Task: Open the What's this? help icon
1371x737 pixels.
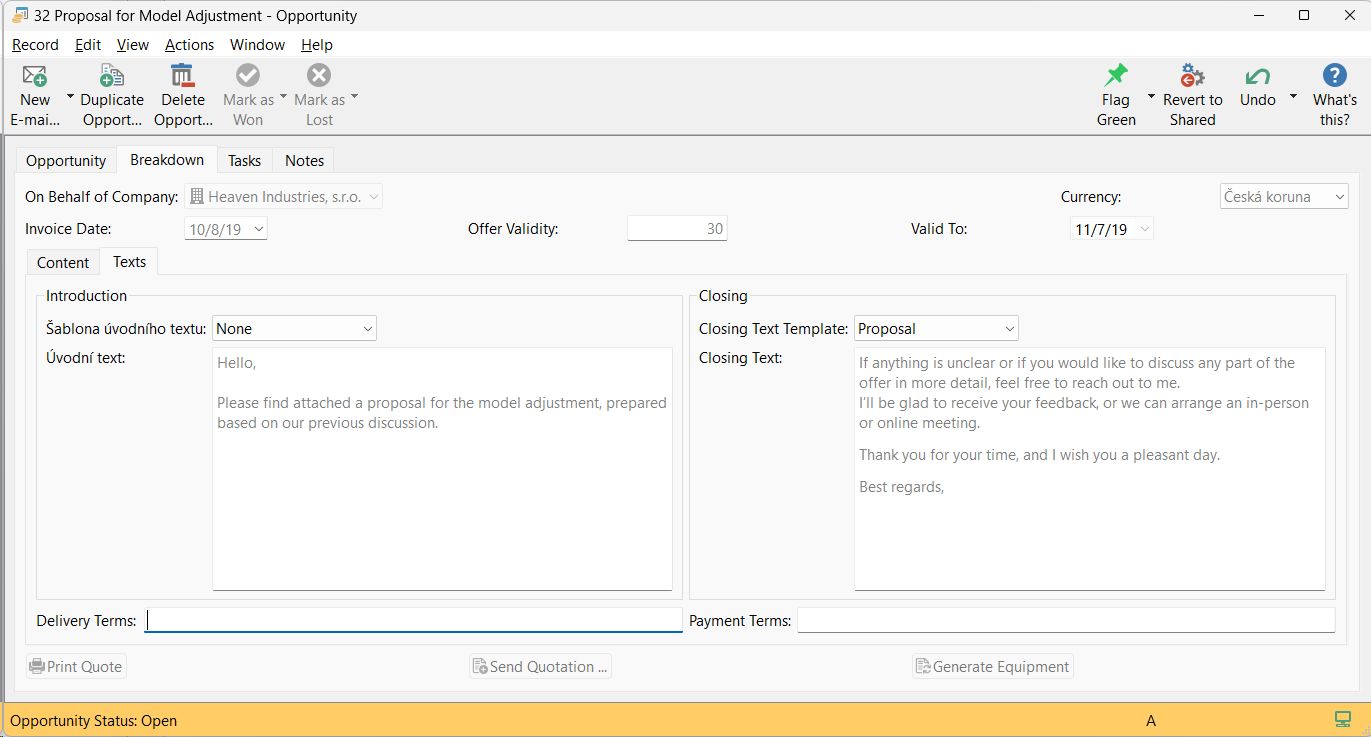Action: coord(1334,77)
